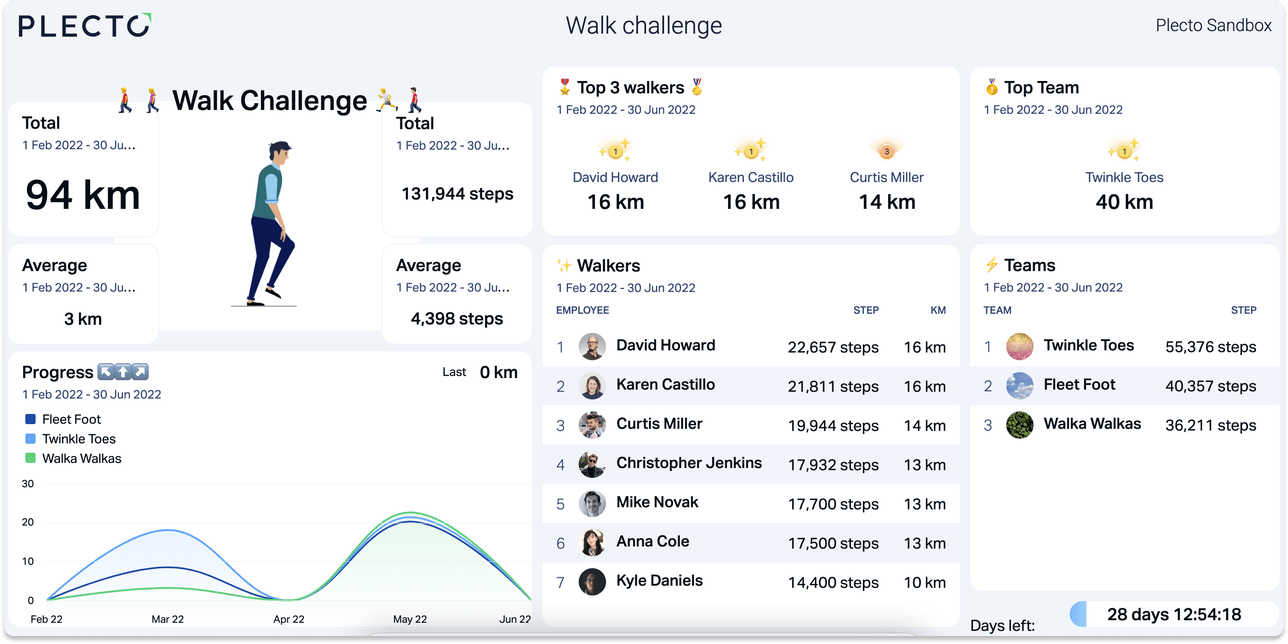
Task: Click the bronze medal above Curtis Miller
Action: (886, 151)
